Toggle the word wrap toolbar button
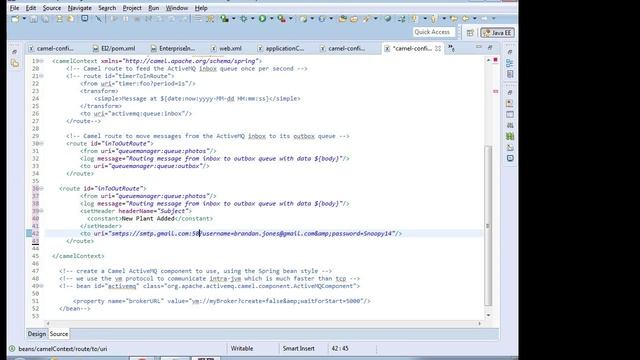Image resolution: width=640 pixels, height=360 pixels. [198, 19]
